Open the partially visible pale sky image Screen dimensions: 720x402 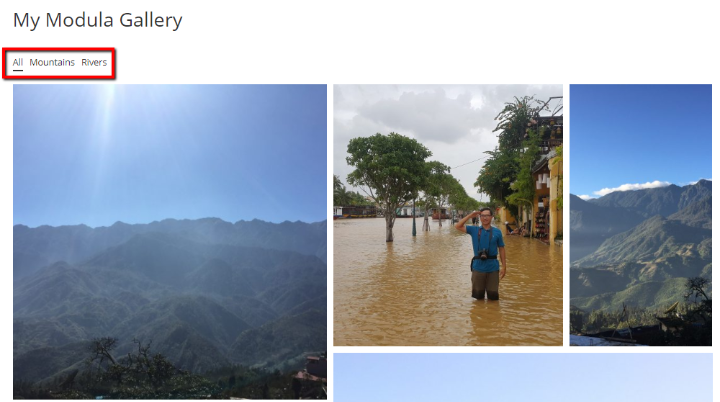(523, 377)
